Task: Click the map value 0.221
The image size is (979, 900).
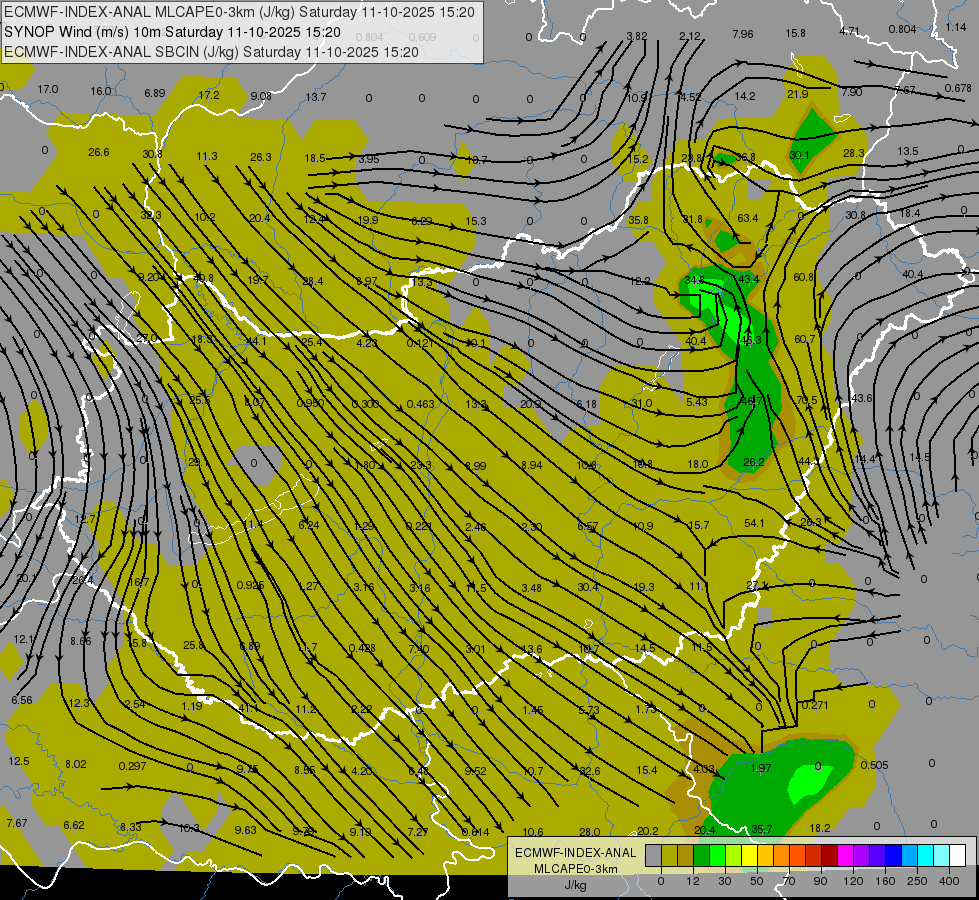Action: [x=419, y=526]
